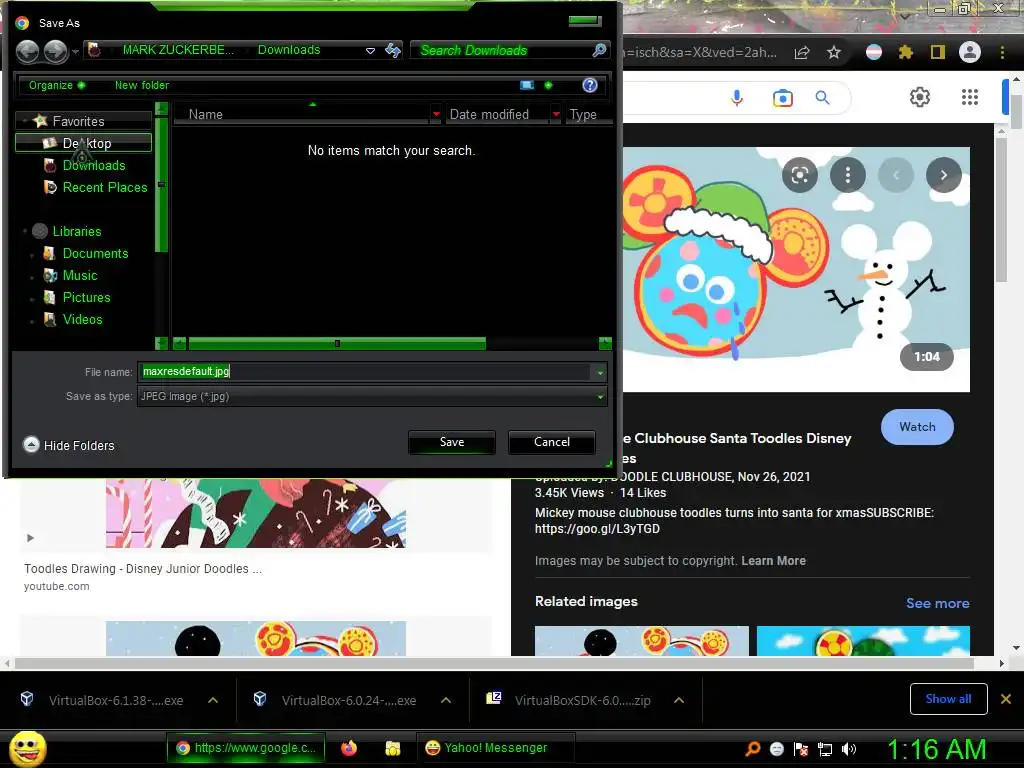Image resolution: width=1024 pixels, height=768 pixels.
Task: Click Google search magnifier icon
Action: click(822, 98)
